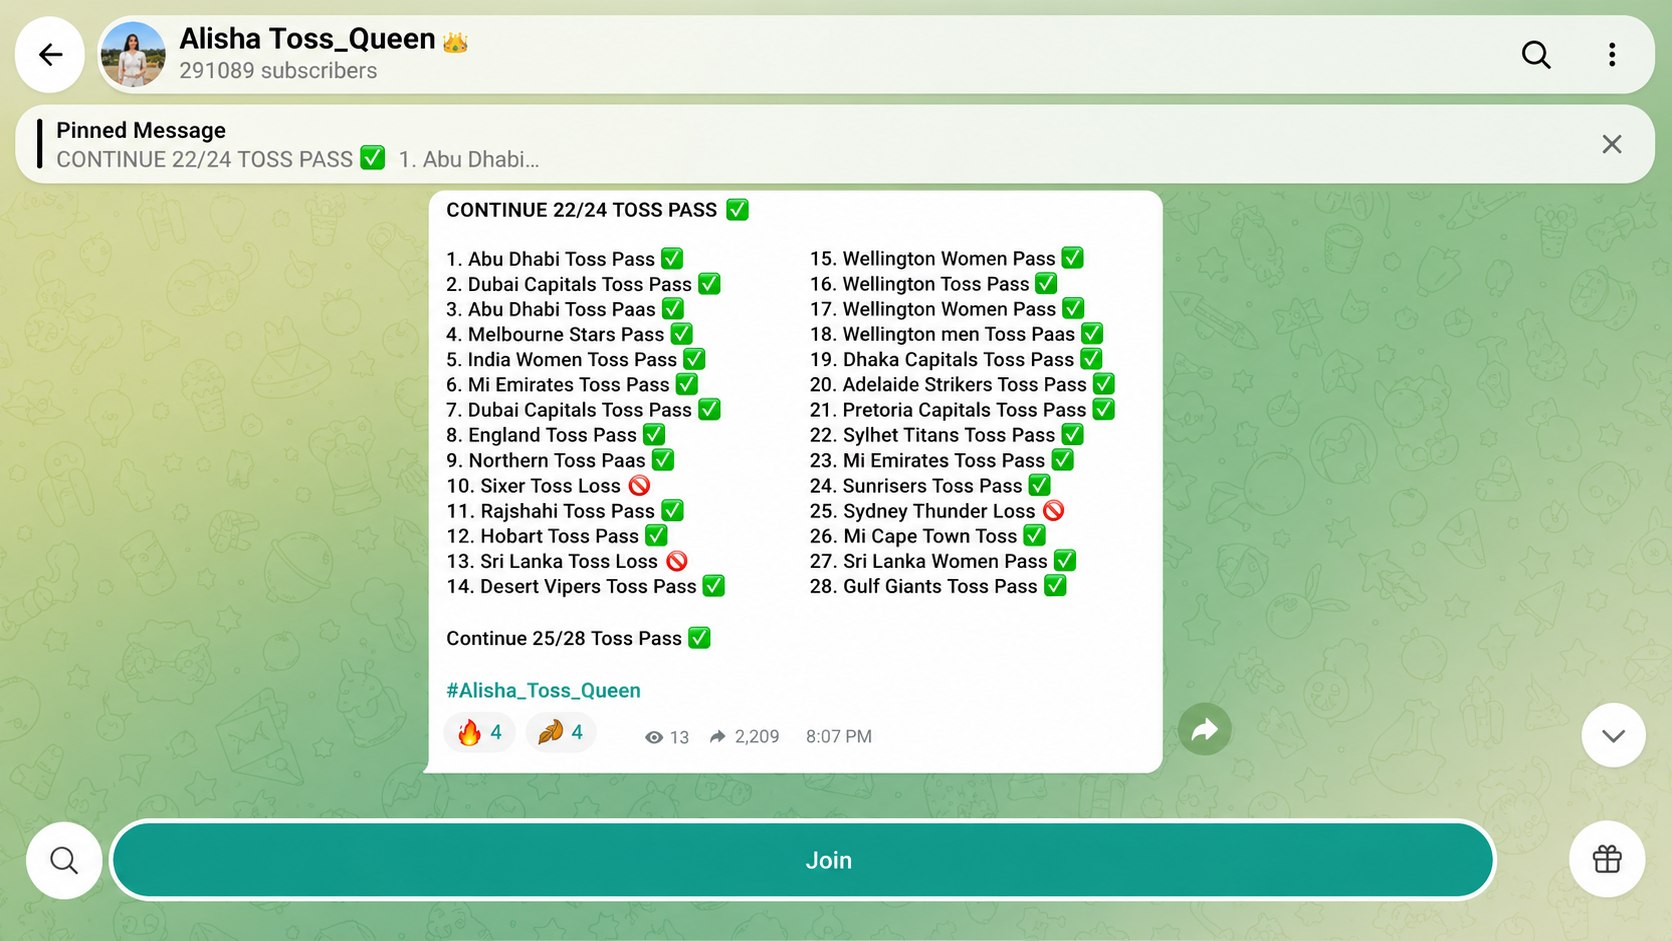Select line 24. Sunrisers Toss Pass
This screenshot has width=1672, height=941.
click(x=930, y=486)
